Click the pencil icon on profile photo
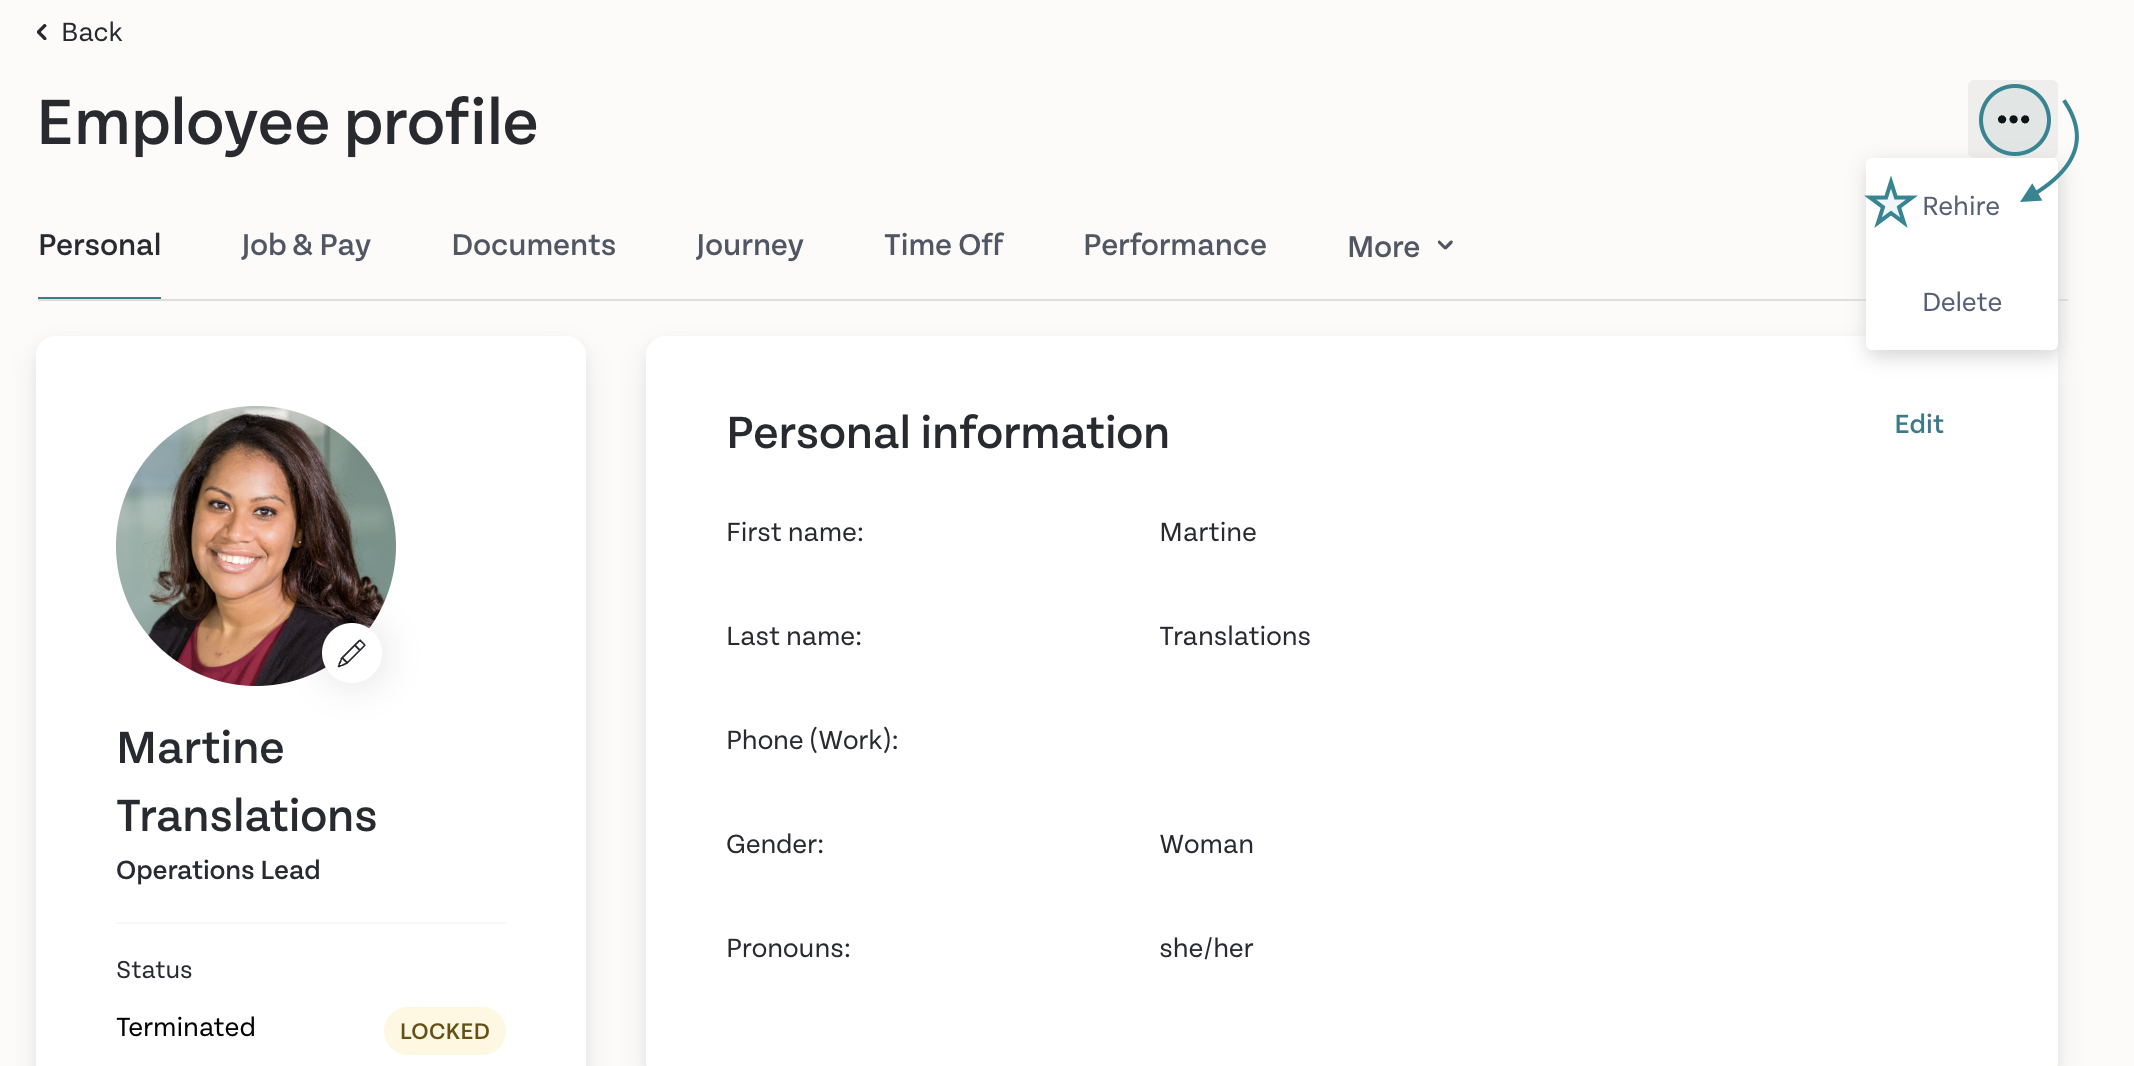 (x=351, y=654)
